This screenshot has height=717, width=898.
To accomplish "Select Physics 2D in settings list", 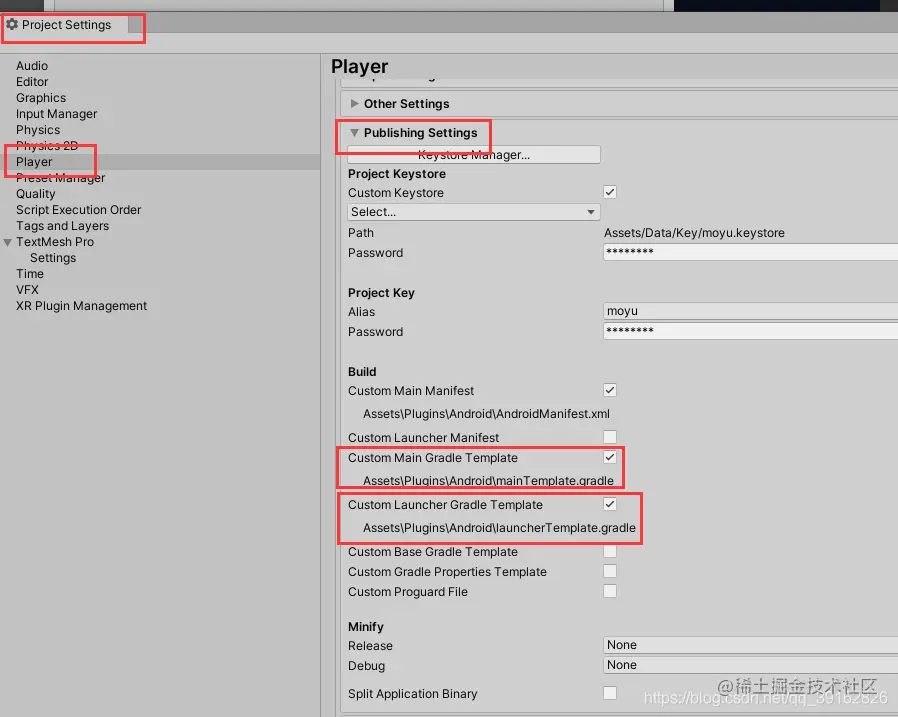I will [47, 145].
